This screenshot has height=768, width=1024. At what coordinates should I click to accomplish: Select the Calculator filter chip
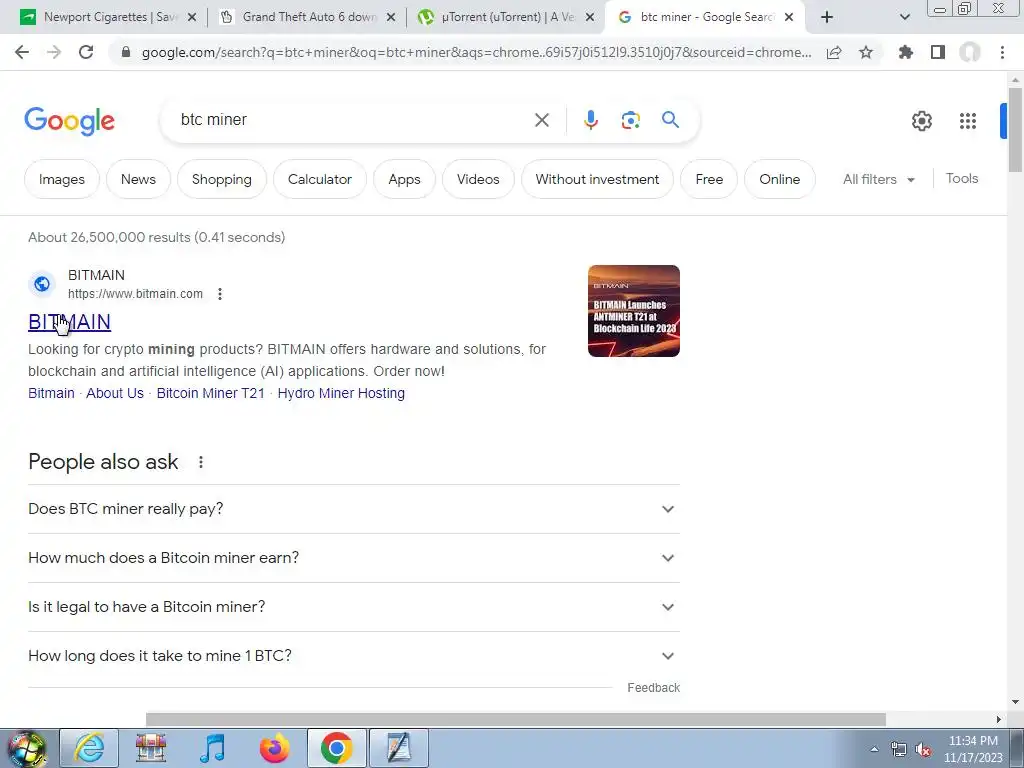(320, 179)
